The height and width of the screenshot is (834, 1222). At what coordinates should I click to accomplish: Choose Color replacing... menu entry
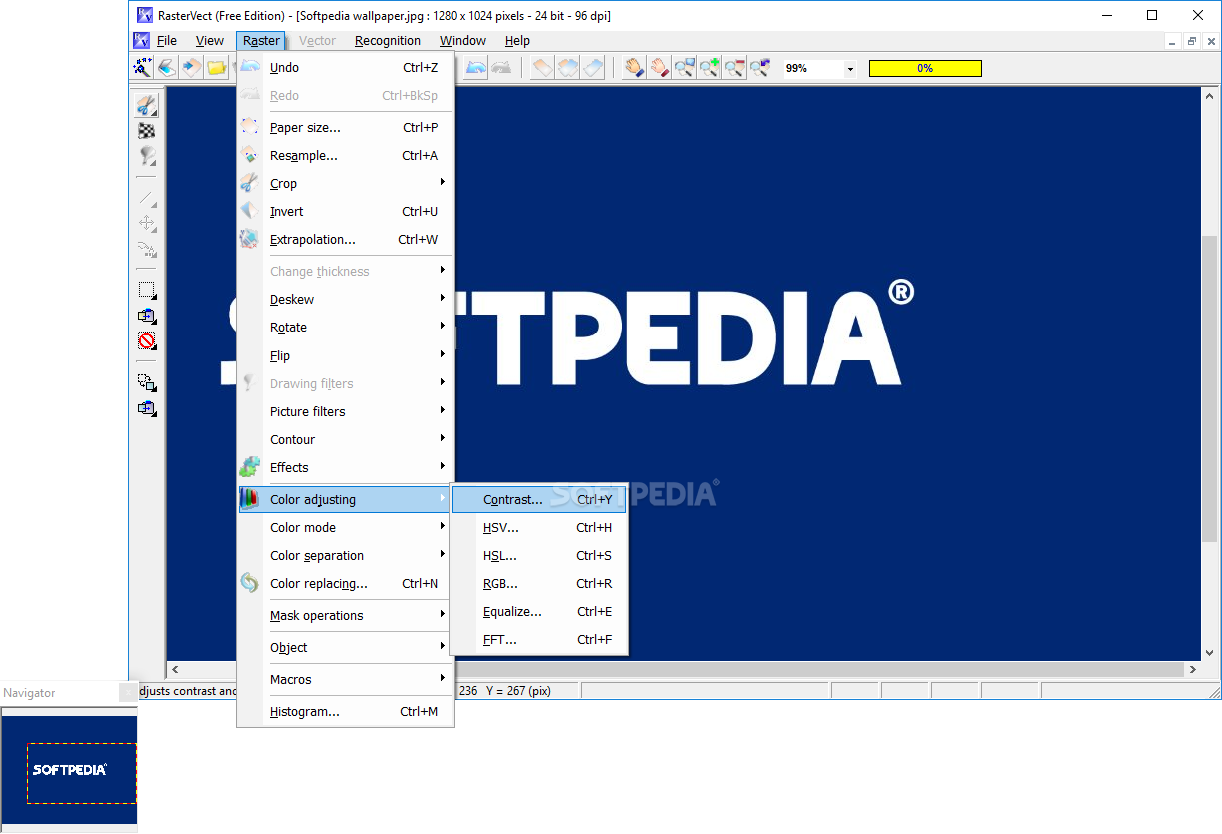click(345, 584)
